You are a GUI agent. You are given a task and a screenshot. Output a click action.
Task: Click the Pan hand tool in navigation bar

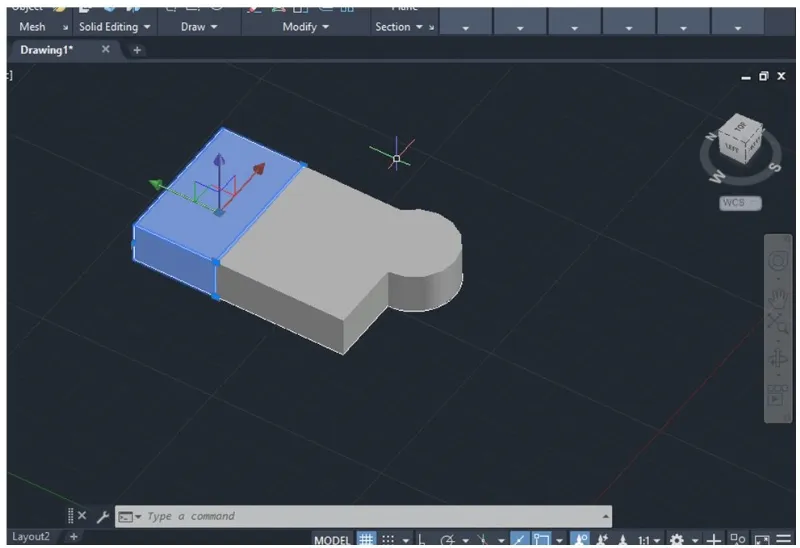pyautogui.click(x=777, y=297)
